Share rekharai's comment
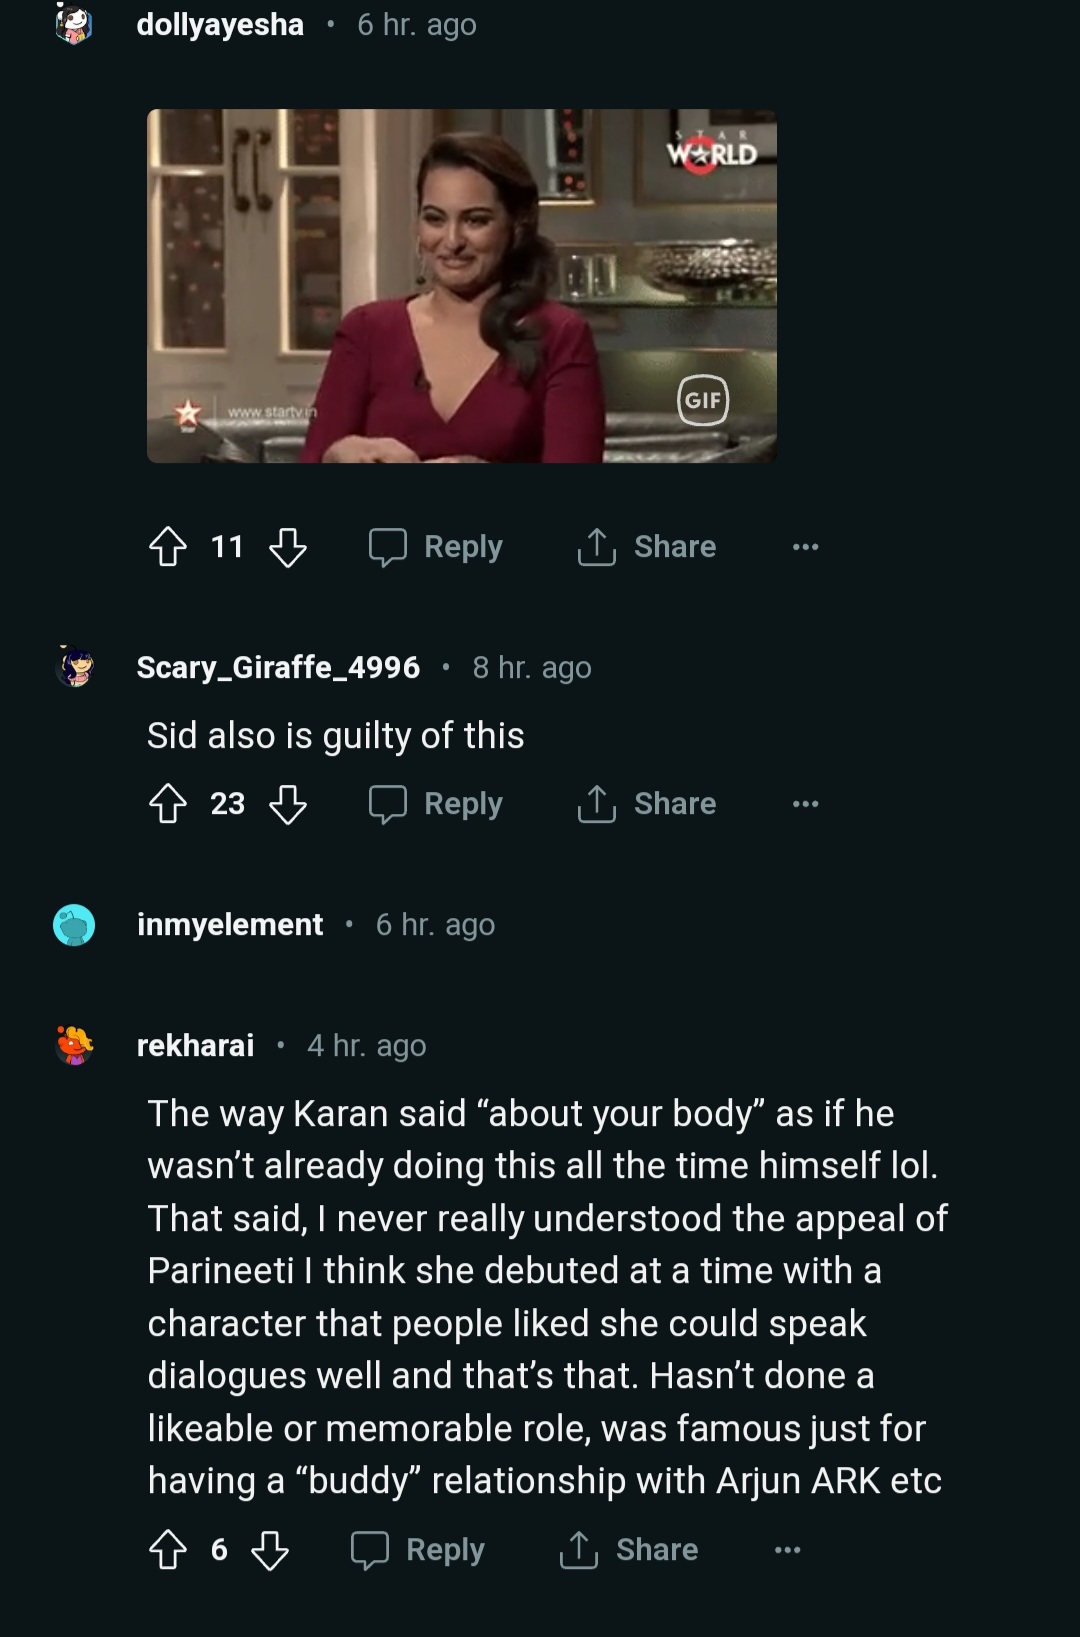 (629, 1550)
